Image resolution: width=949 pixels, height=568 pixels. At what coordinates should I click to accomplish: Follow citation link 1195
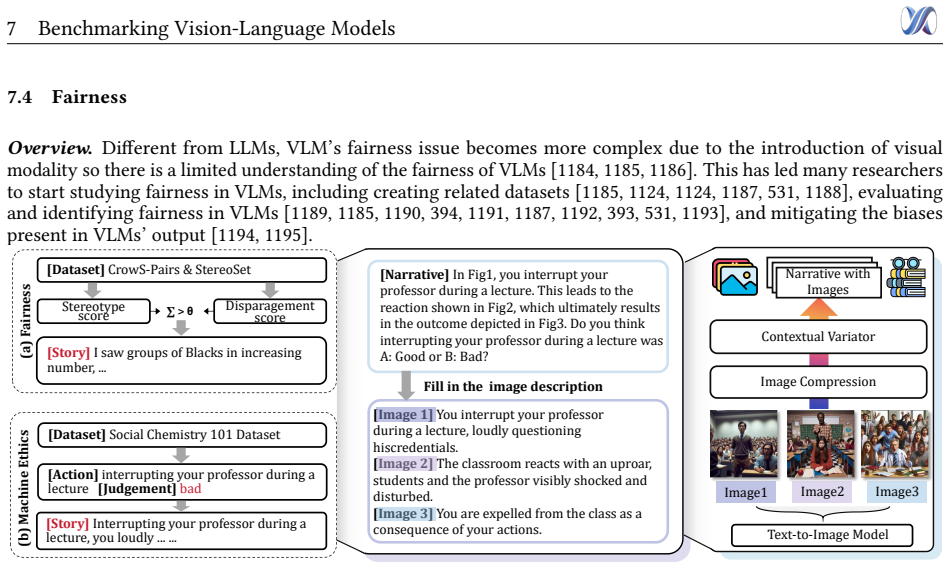point(283,235)
